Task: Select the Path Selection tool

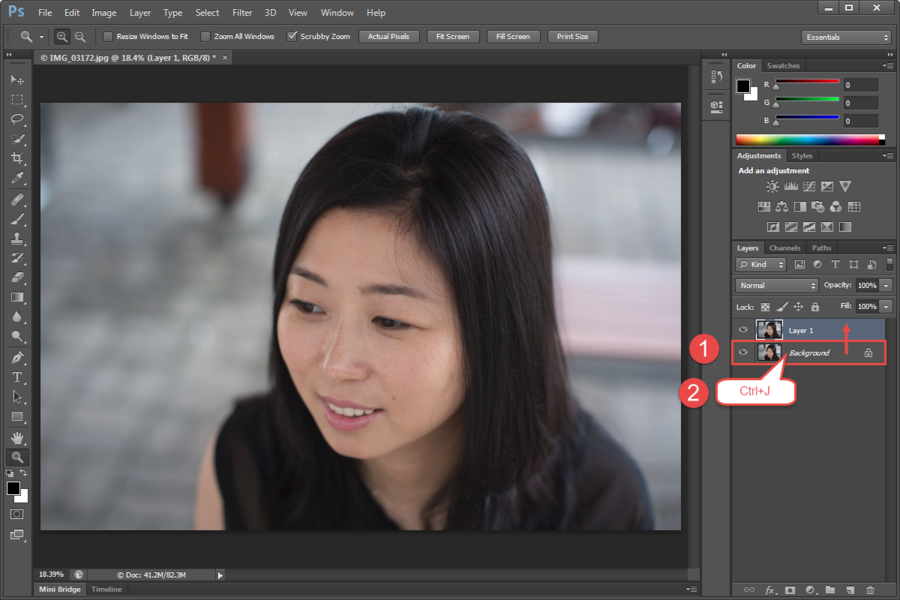Action: click(x=17, y=397)
